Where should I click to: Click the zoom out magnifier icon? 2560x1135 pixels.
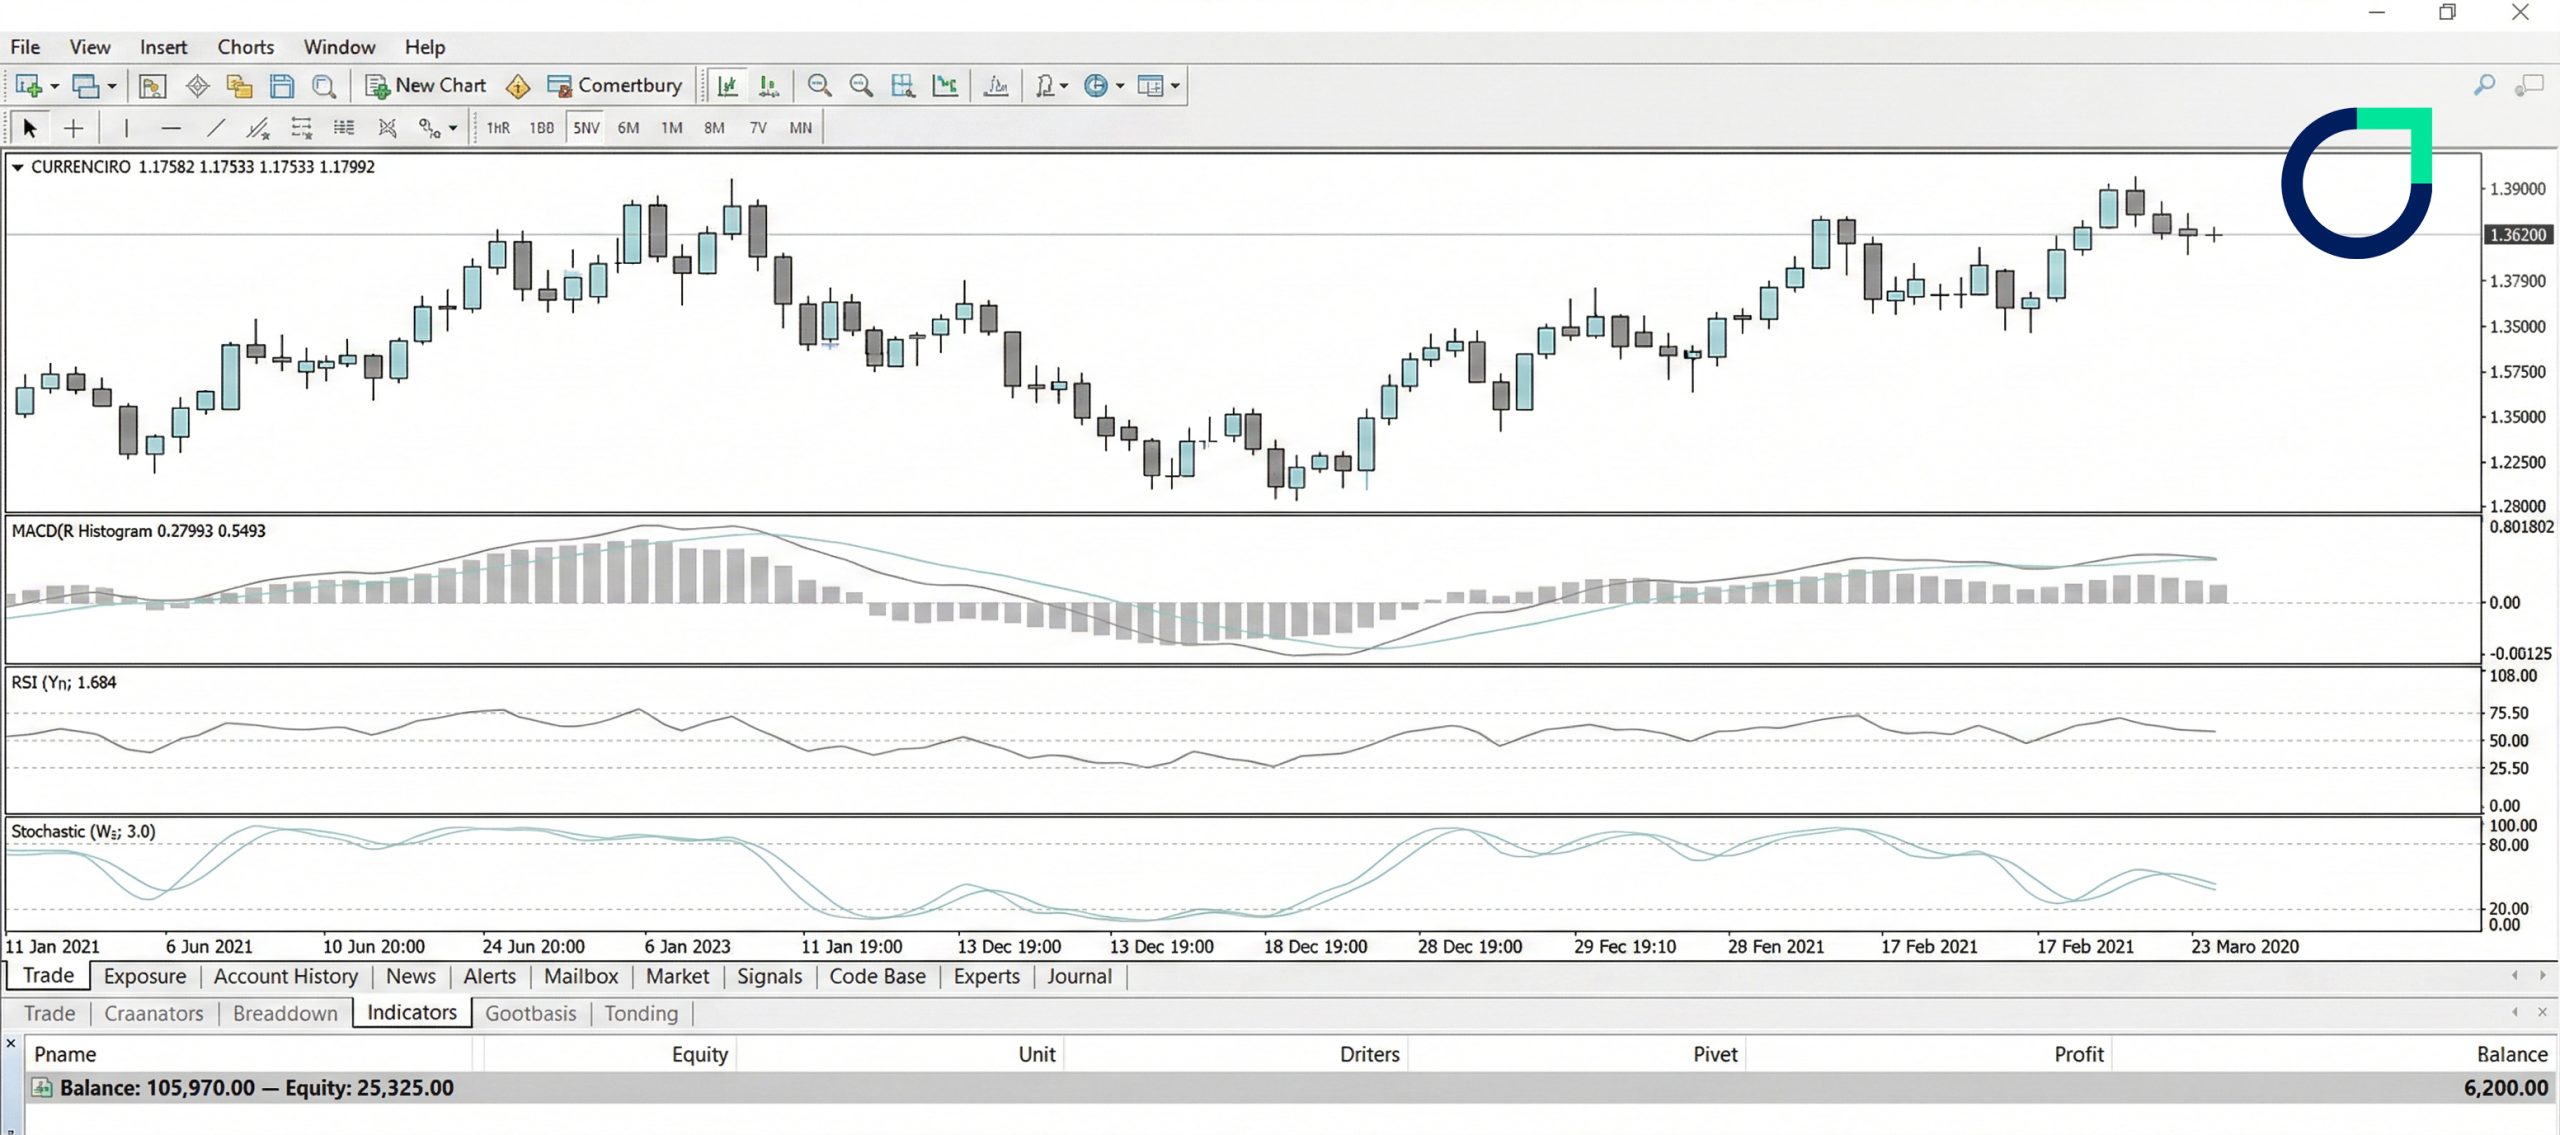coord(862,86)
